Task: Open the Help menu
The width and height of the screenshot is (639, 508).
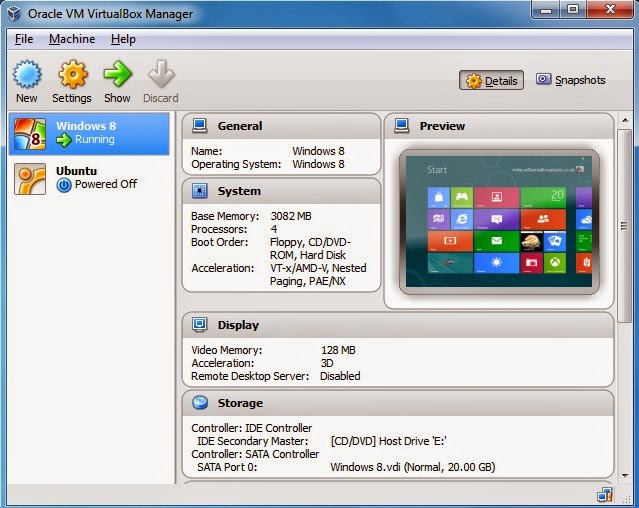Action: coord(123,39)
